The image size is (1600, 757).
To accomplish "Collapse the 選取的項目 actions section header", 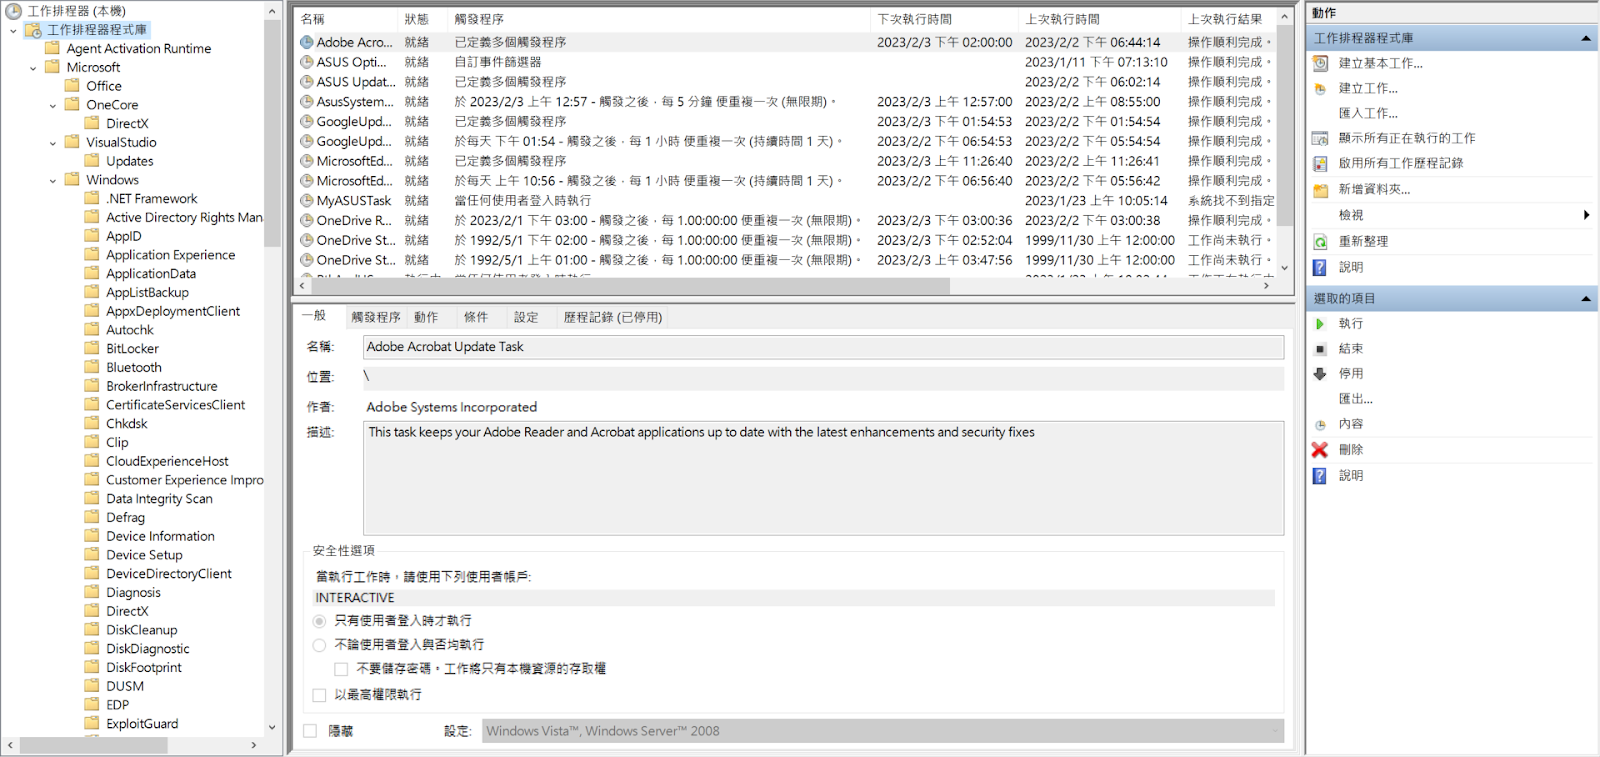I will pos(1585,298).
